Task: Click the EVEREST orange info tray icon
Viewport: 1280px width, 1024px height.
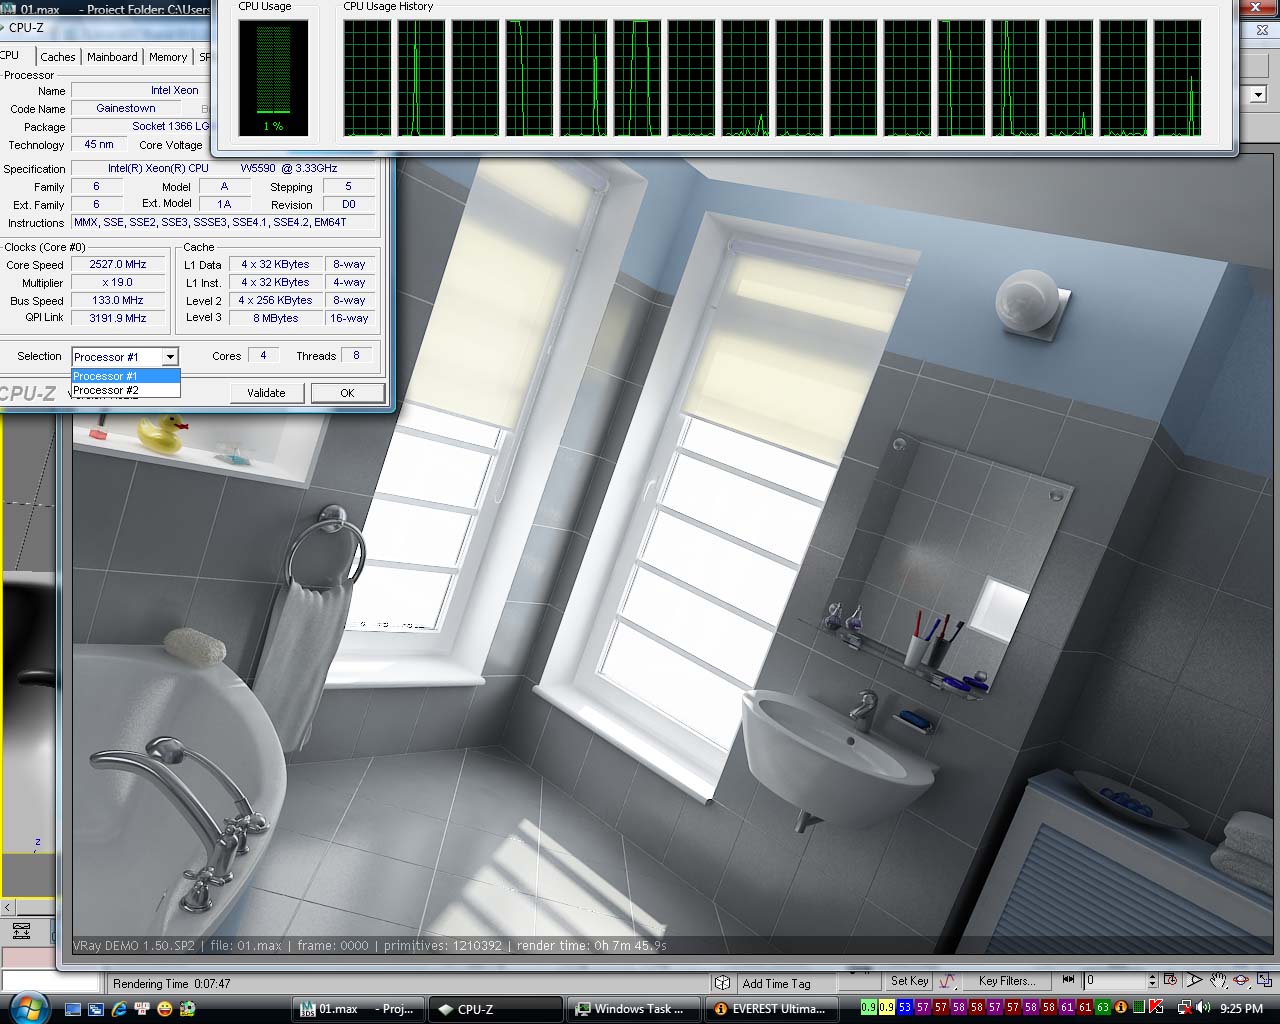Action: pyautogui.click(x=1121, y=1007)
